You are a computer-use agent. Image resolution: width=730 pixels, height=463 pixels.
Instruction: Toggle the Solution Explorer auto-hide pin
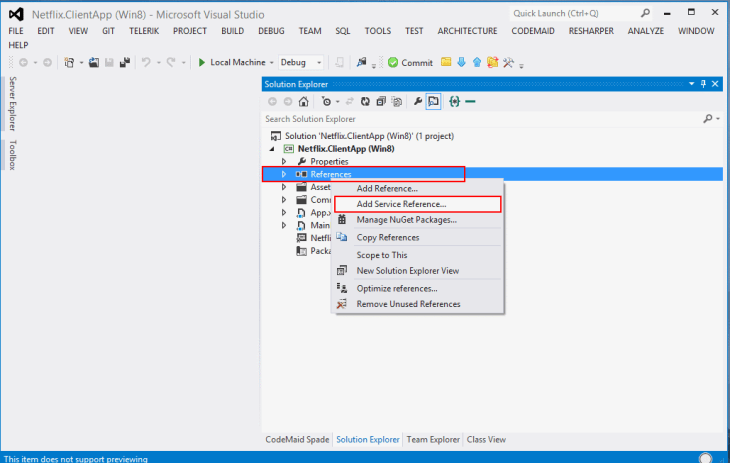pos(703,84)
